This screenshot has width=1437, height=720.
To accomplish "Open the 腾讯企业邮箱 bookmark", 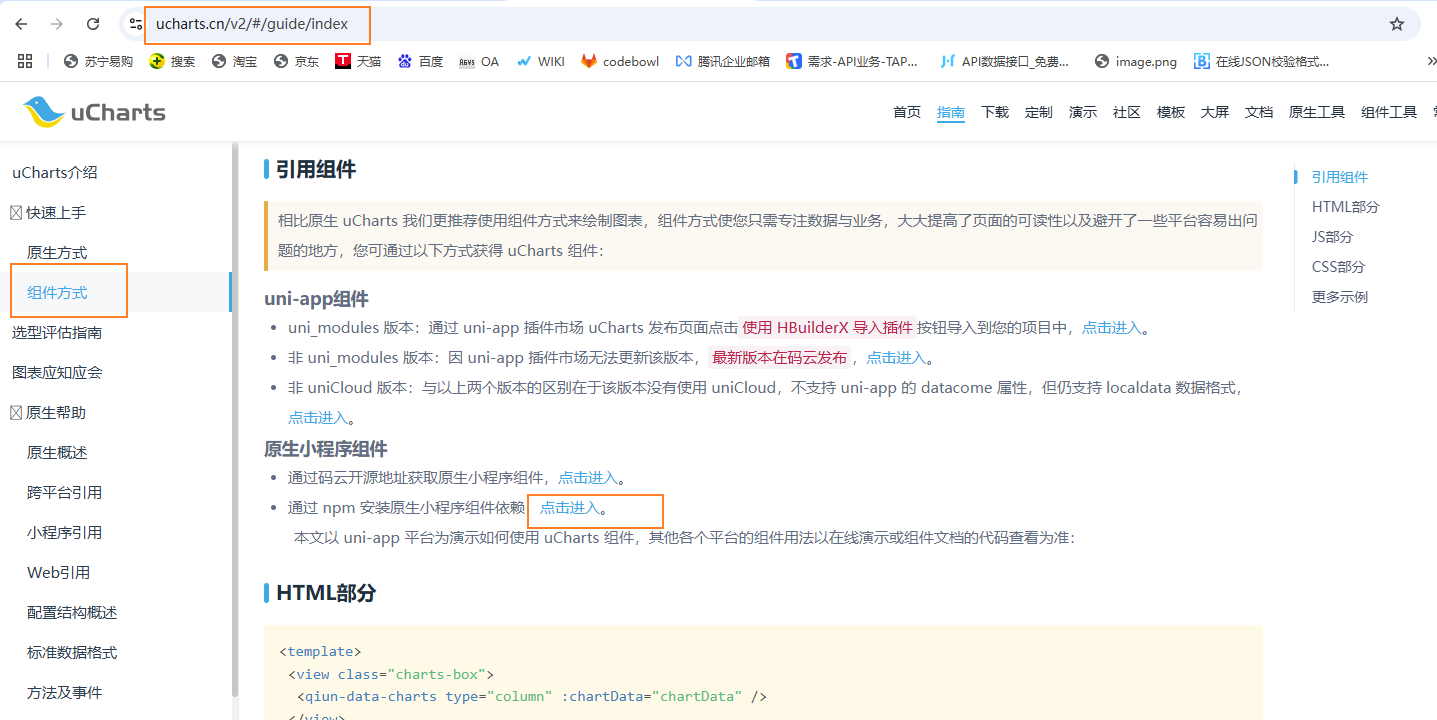I will click(x=722, y=61).
